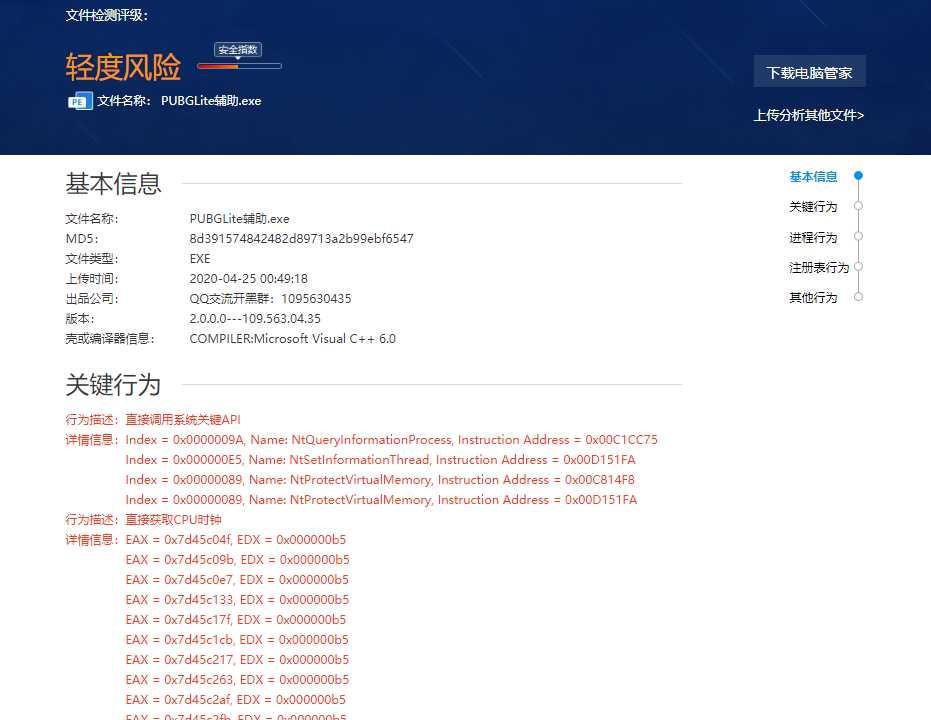Jump to 关键行为 section in side navigation
This screenshot has width=931, height=720.
point(813,207)
